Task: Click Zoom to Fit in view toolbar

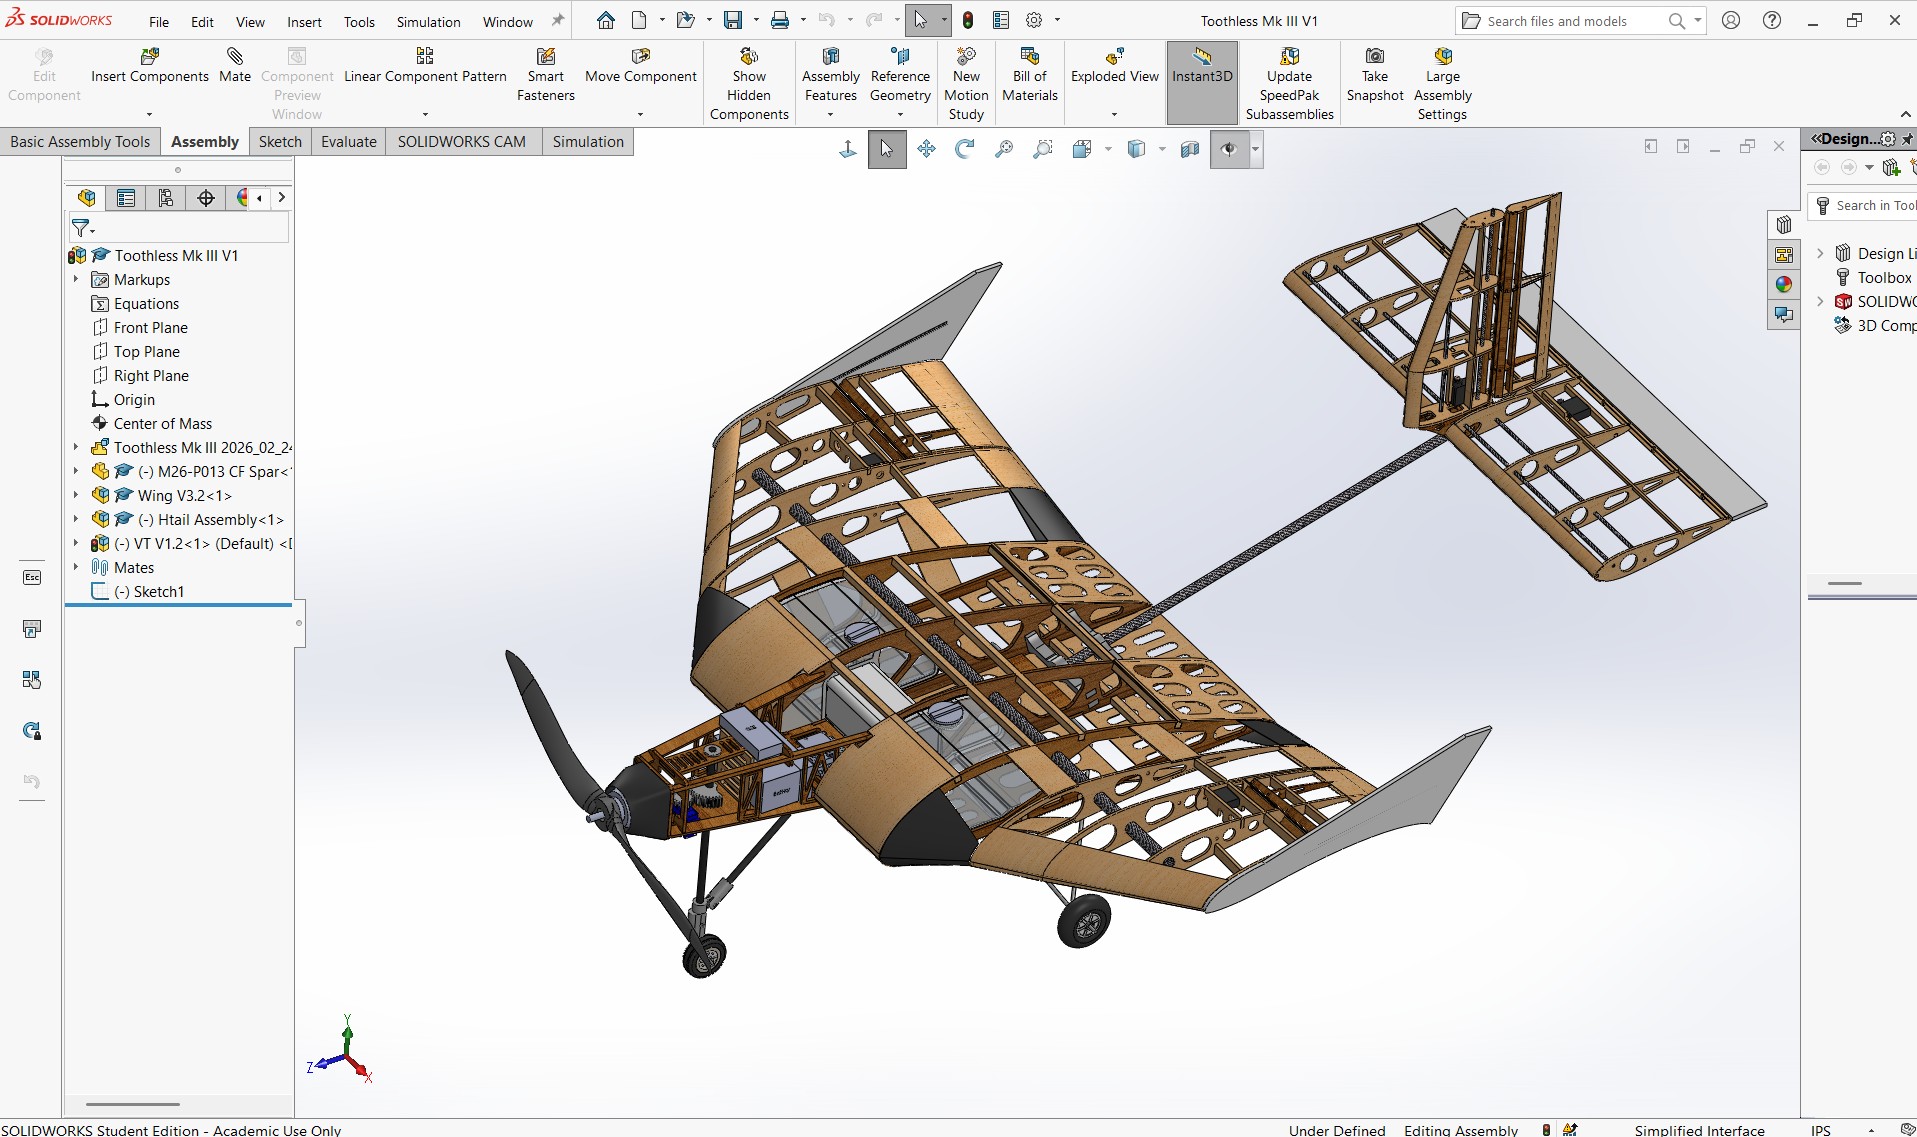Action: pyautogui.click(x=1004, y=149)
